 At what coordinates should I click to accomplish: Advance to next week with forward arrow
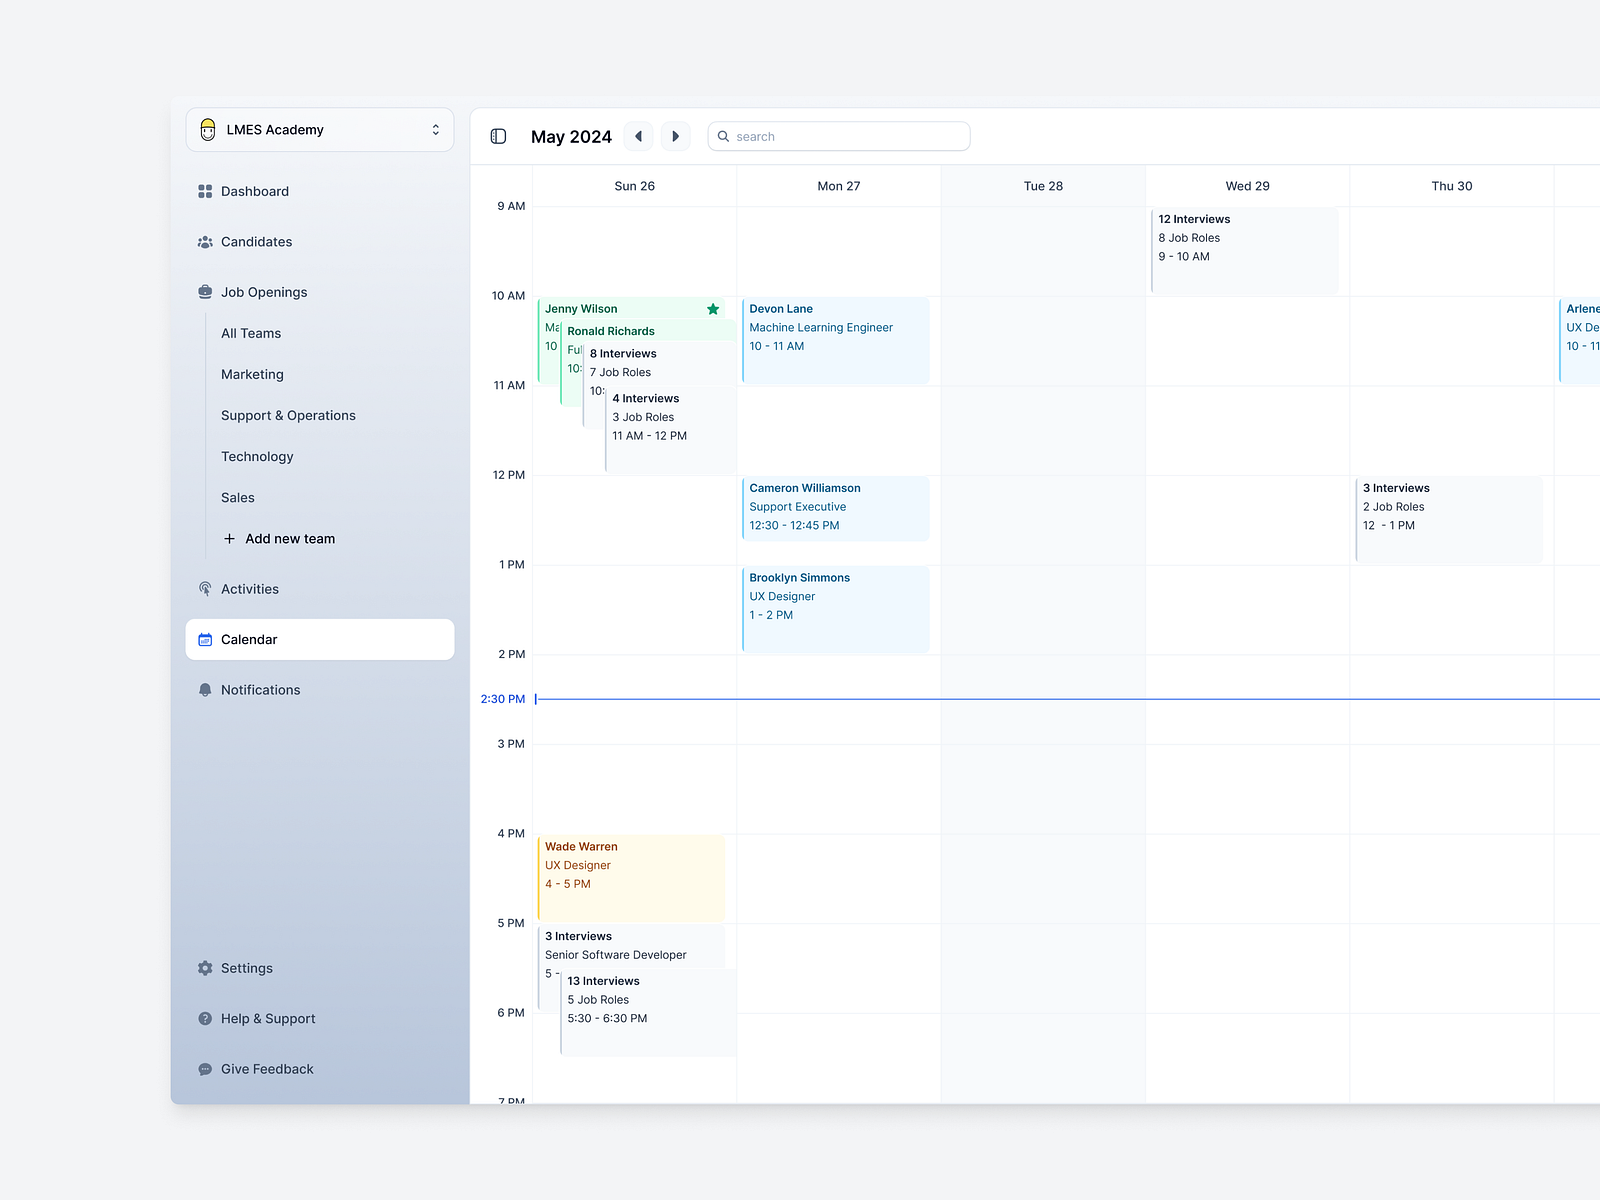tap(675, 135)
